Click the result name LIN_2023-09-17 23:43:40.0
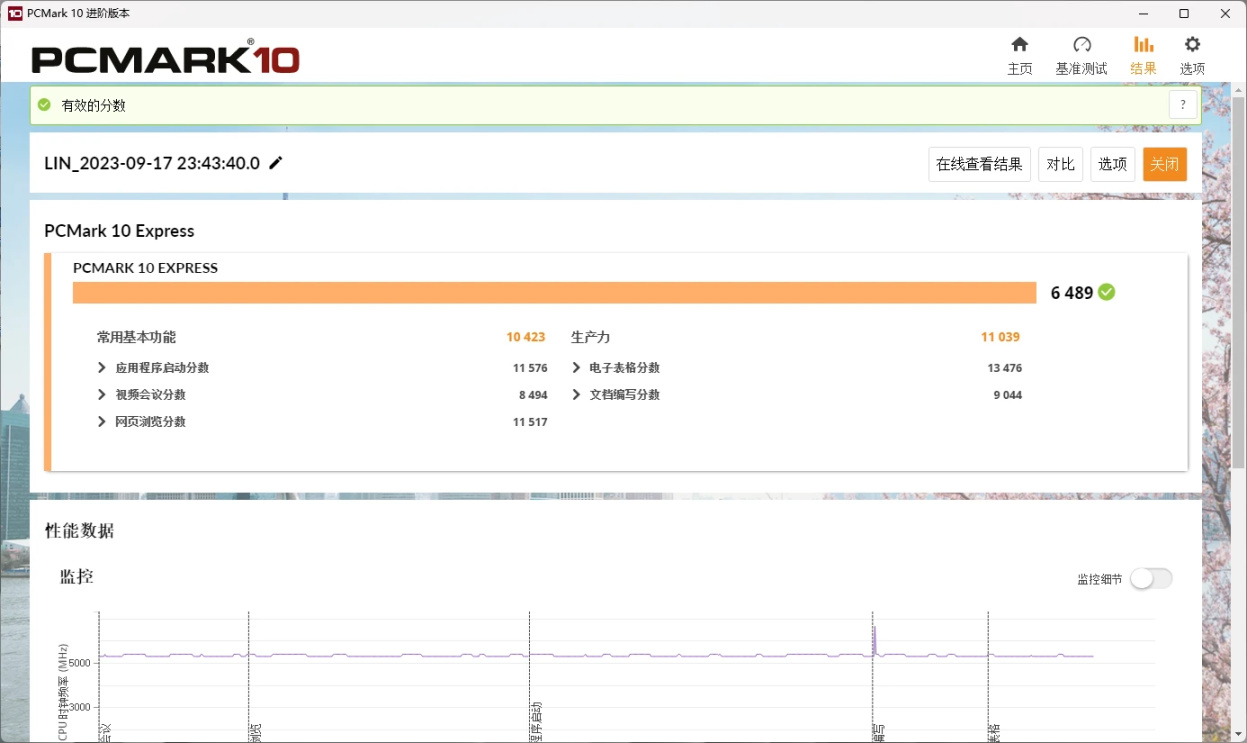This screenshot has height=743, width=1247. [x=152, y=163]
